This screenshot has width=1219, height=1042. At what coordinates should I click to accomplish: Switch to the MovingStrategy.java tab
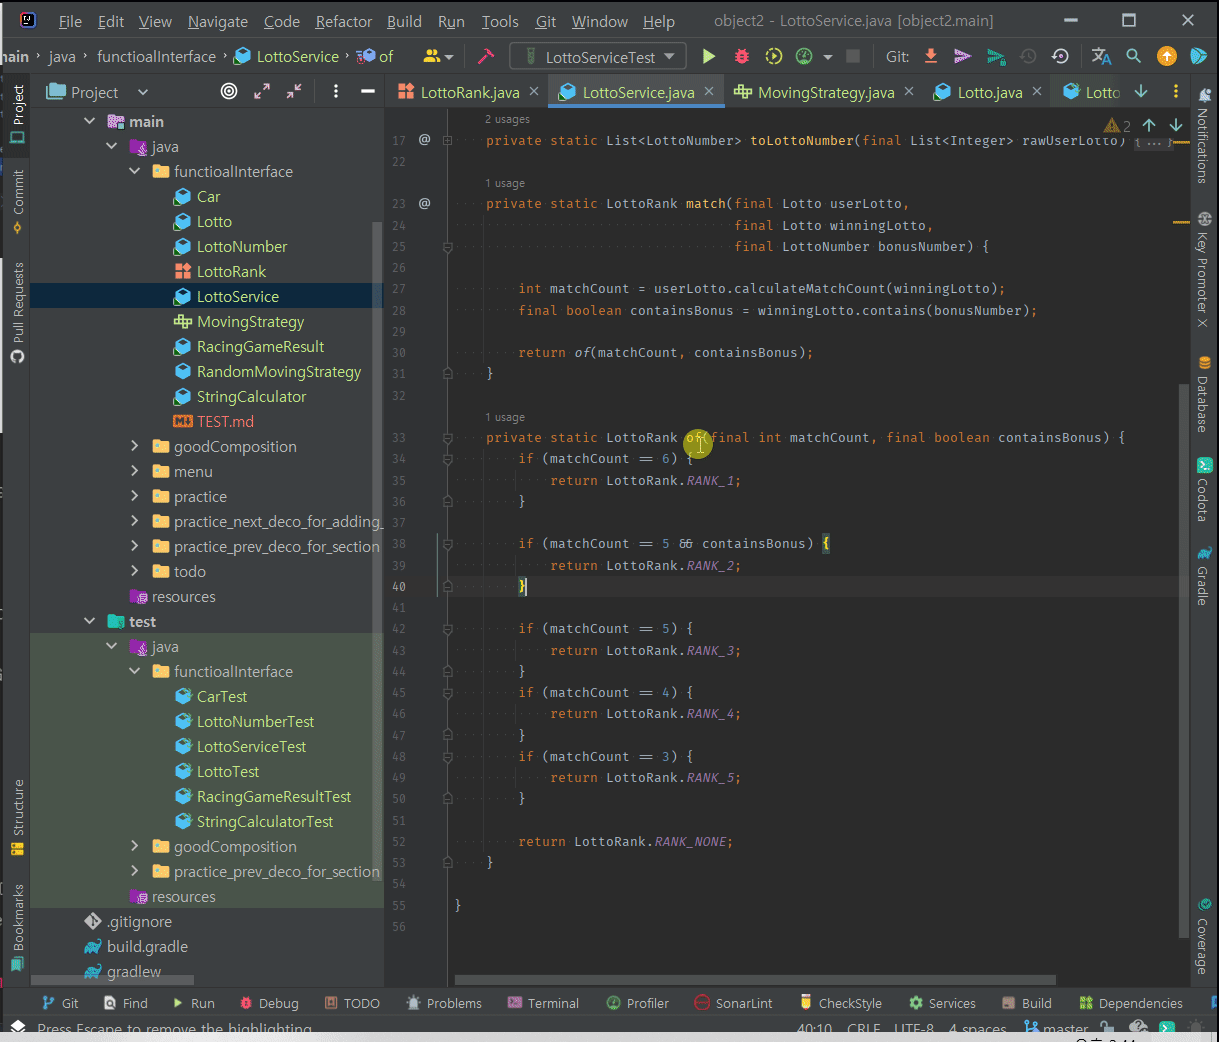coord(824,92)
